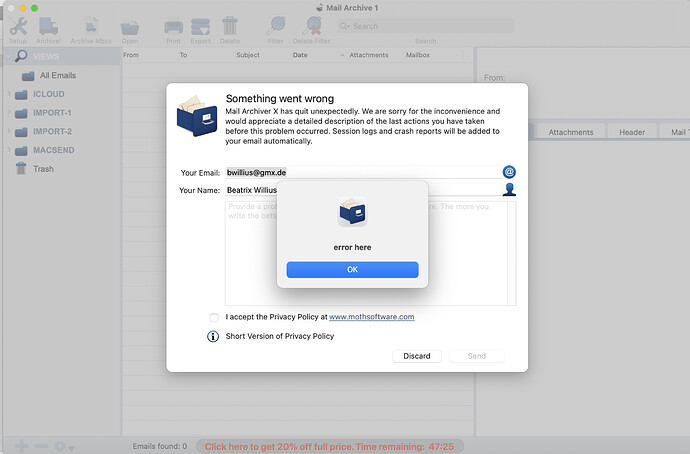
Task: Click the Open folder toolbar icon
Action: [130, 27]
